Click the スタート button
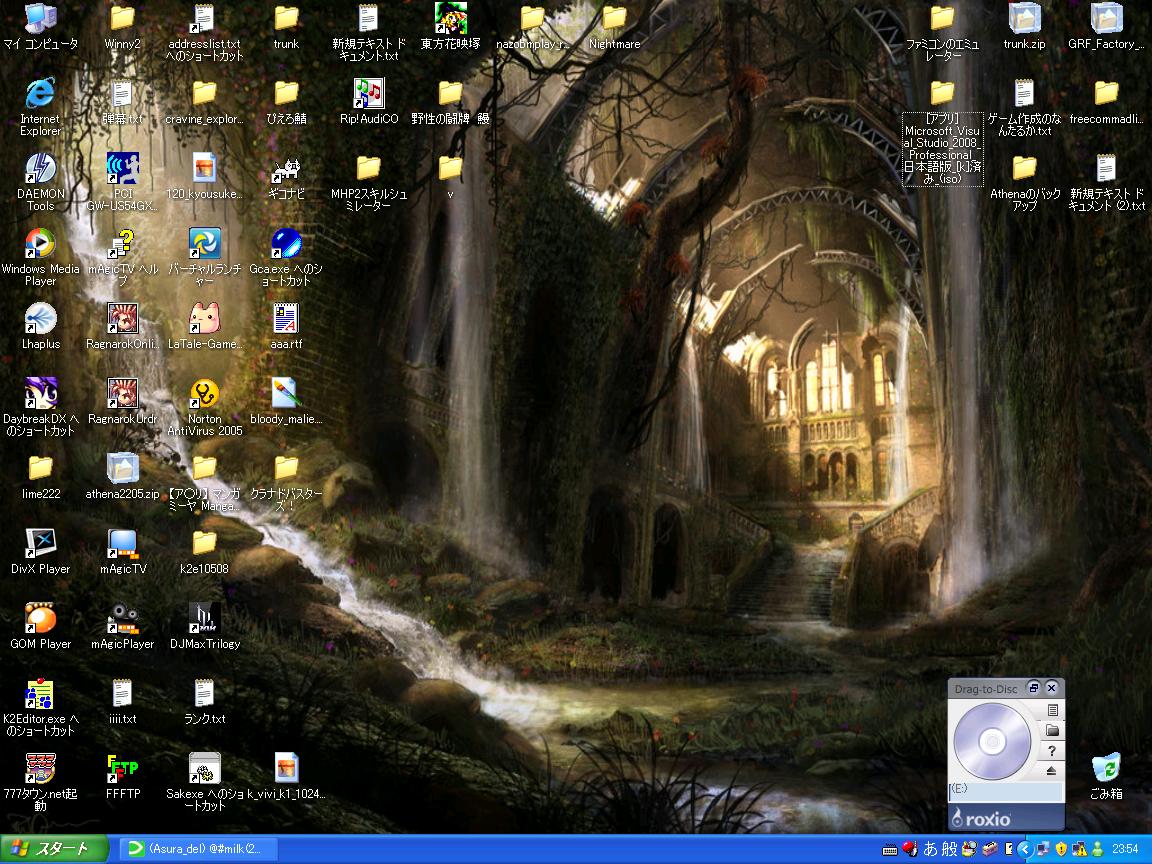This screenshot has width=1152, height=864. pyautogui.click(x=54, y=849)
